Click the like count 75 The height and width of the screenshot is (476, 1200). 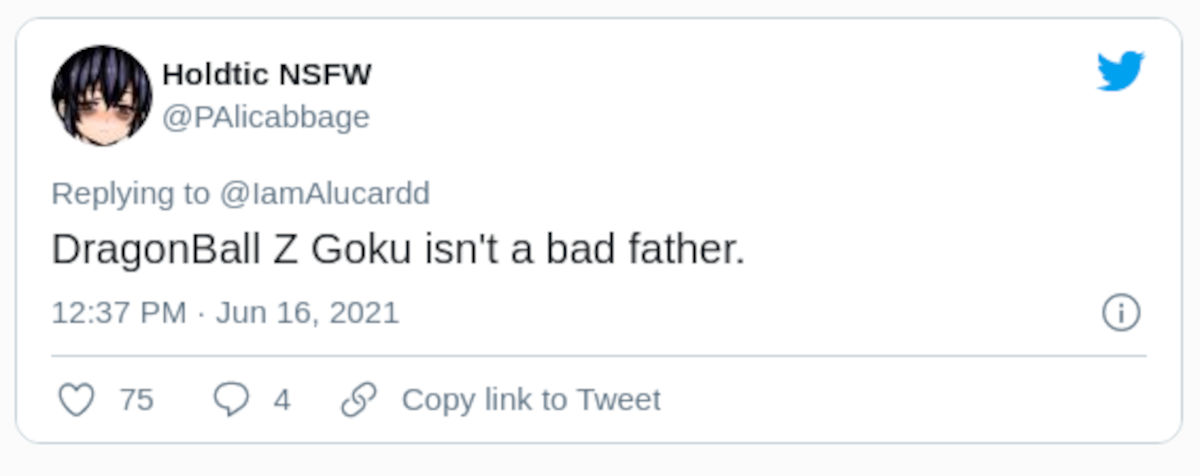136,400
